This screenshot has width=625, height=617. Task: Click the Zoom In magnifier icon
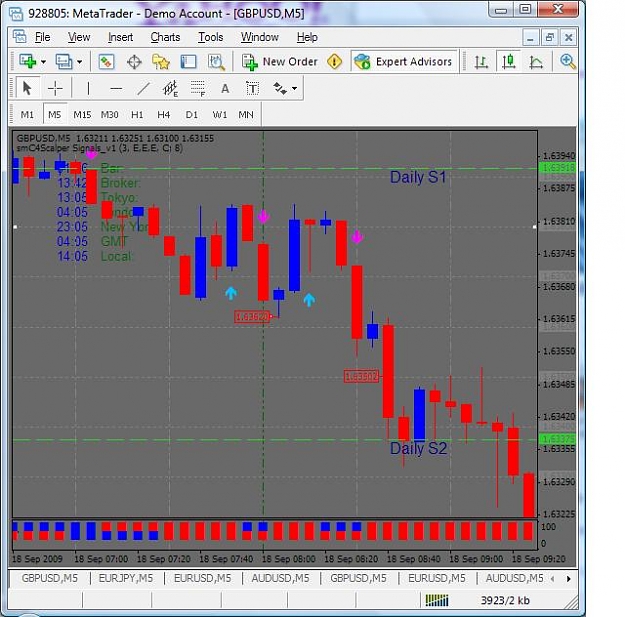tap(567, 62)
